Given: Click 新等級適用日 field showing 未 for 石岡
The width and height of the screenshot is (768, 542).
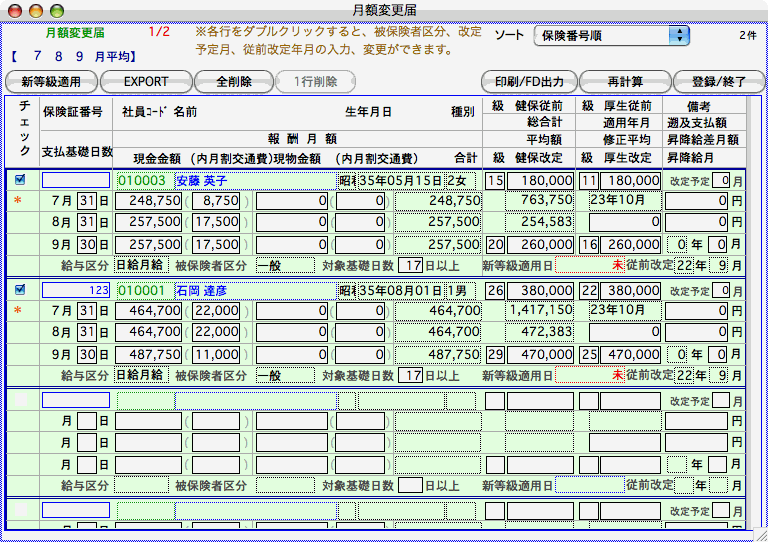Looking at the screenshot, I should 590,375.
